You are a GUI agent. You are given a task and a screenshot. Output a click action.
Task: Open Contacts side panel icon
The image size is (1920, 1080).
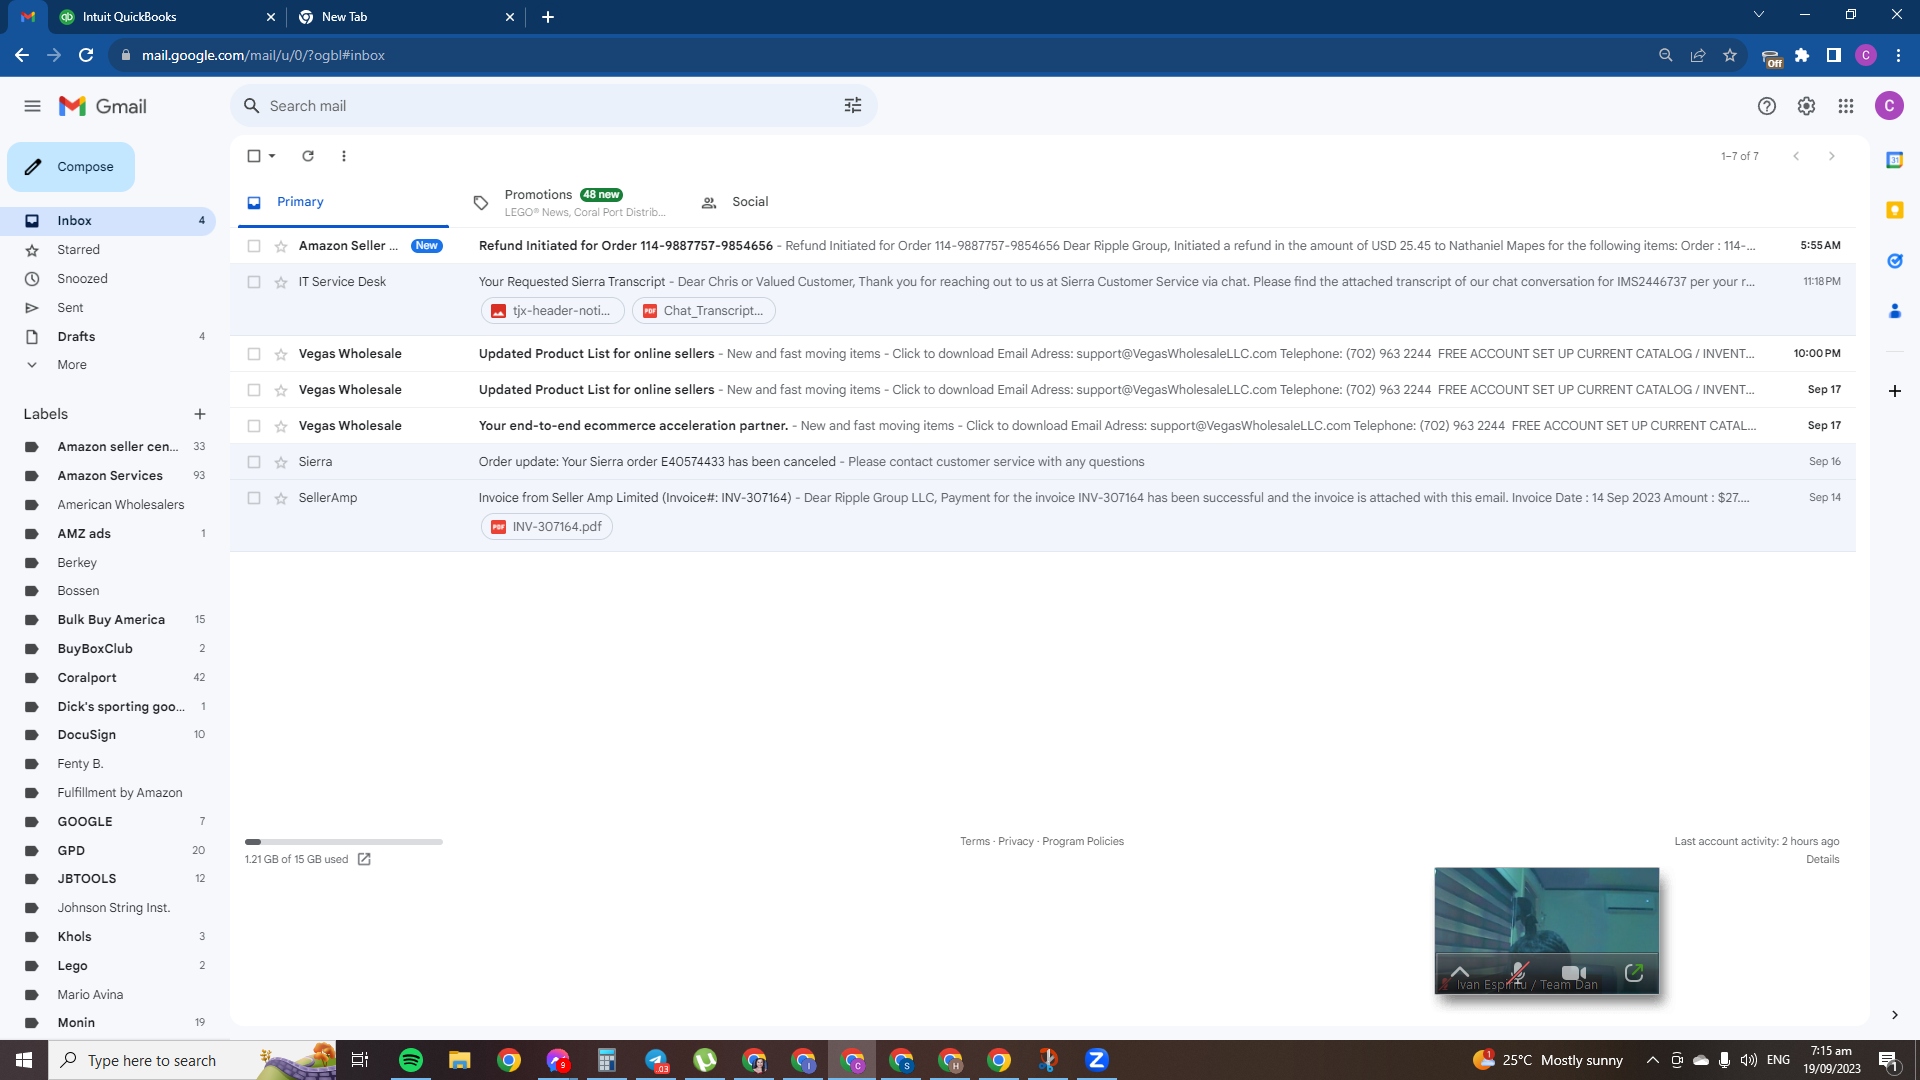tap(1894, 311)
